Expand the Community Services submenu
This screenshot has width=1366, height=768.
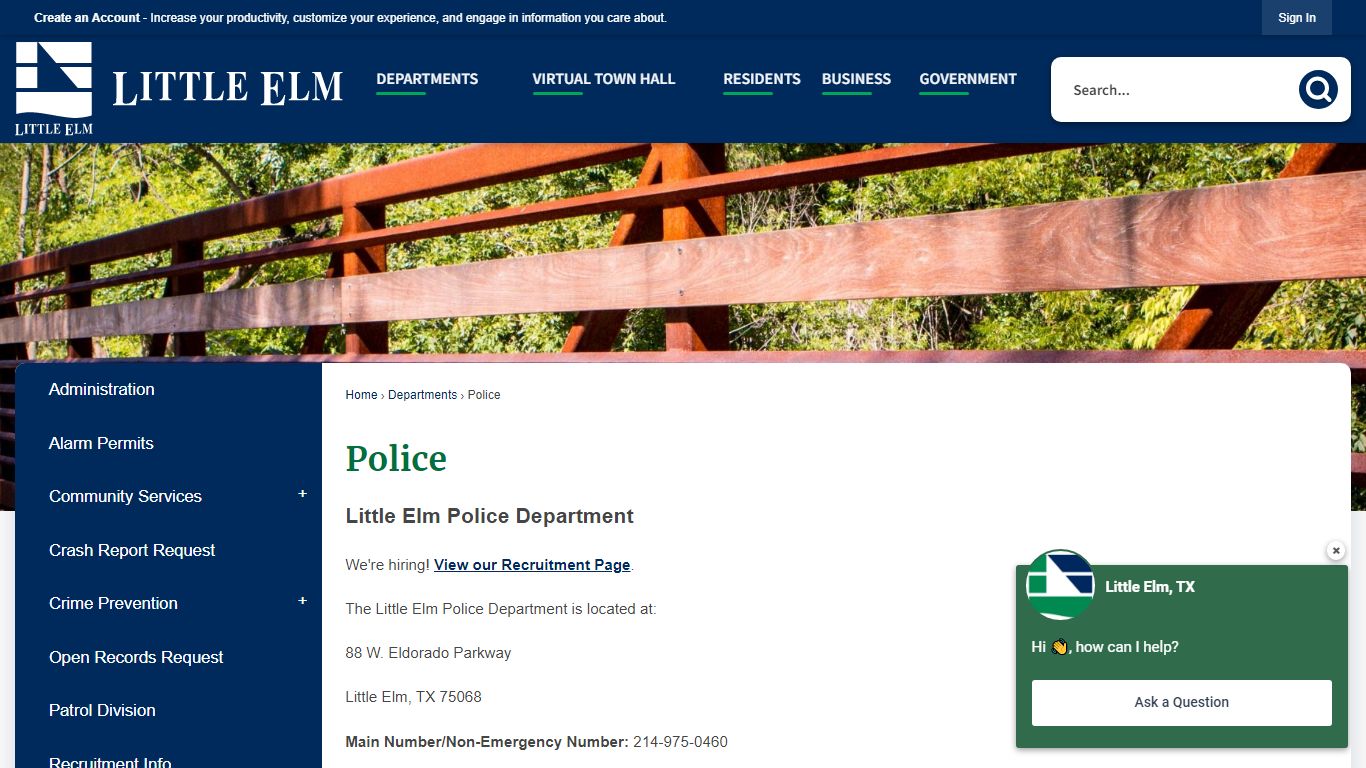pyautogui.click(x=302, y=495)
